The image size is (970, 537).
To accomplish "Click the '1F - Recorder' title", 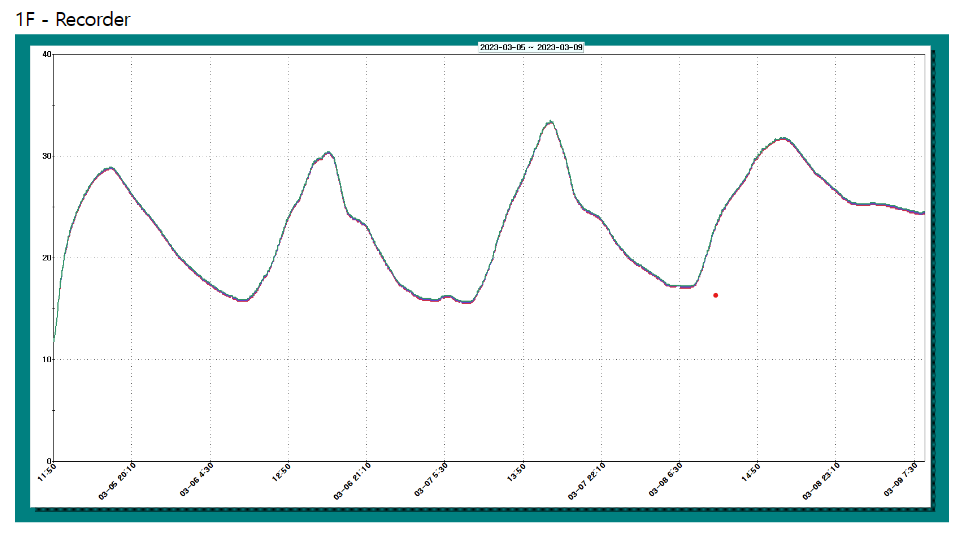I will pyautogui.click(x=73, y=18).
